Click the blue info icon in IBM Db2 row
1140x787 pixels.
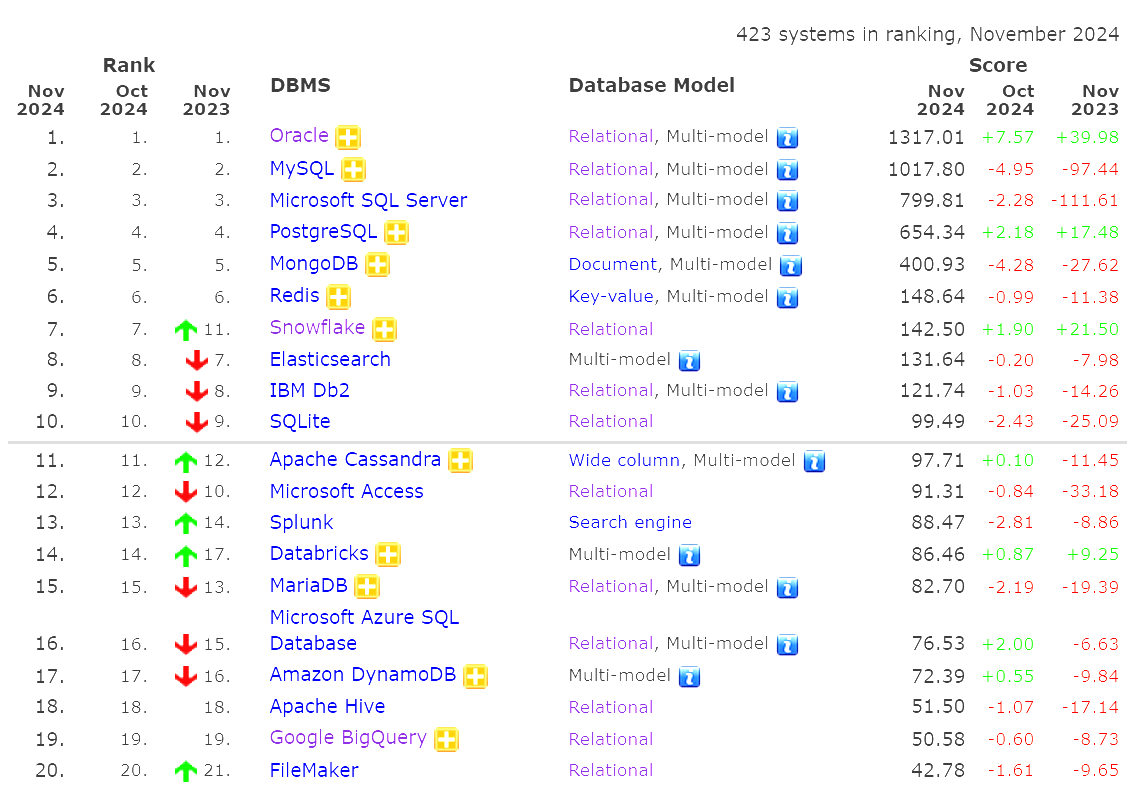[x=787, y=391]
